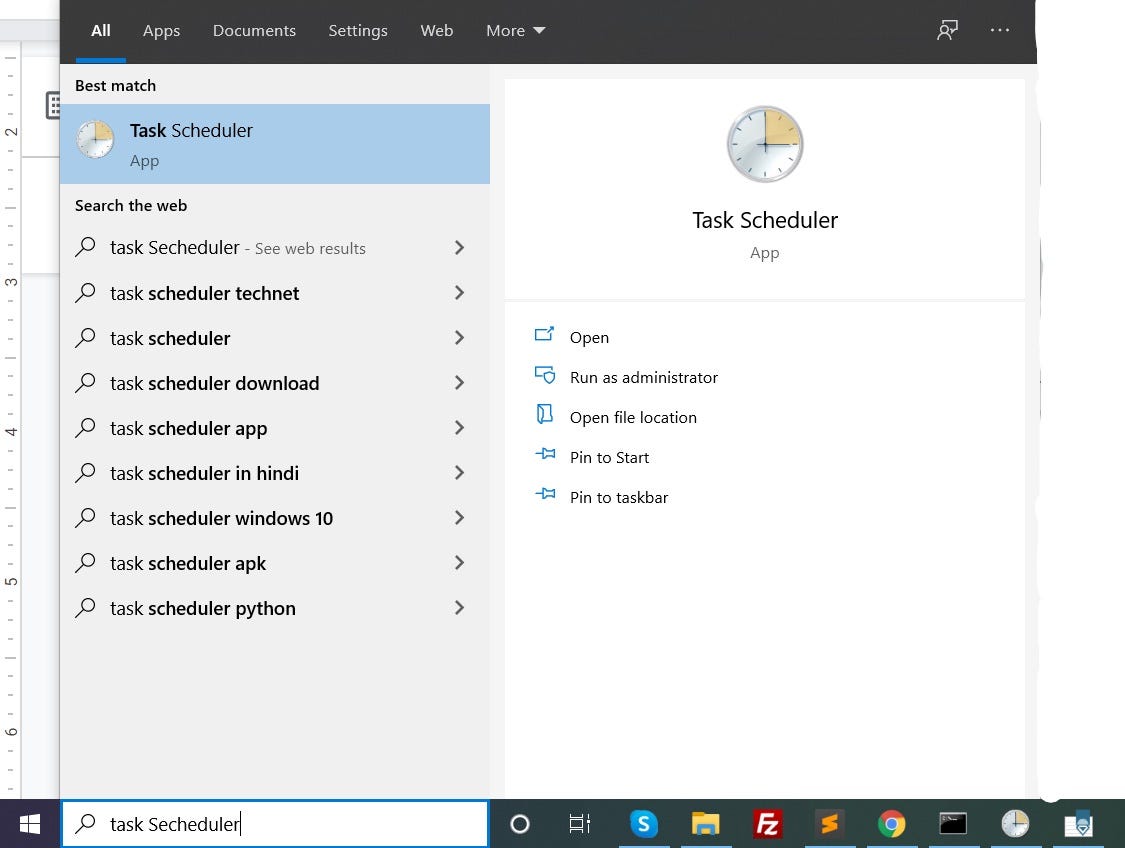Click the Task Scheduler clock preview icon
Screen dimensions: 1125x848
click(764, 144)
